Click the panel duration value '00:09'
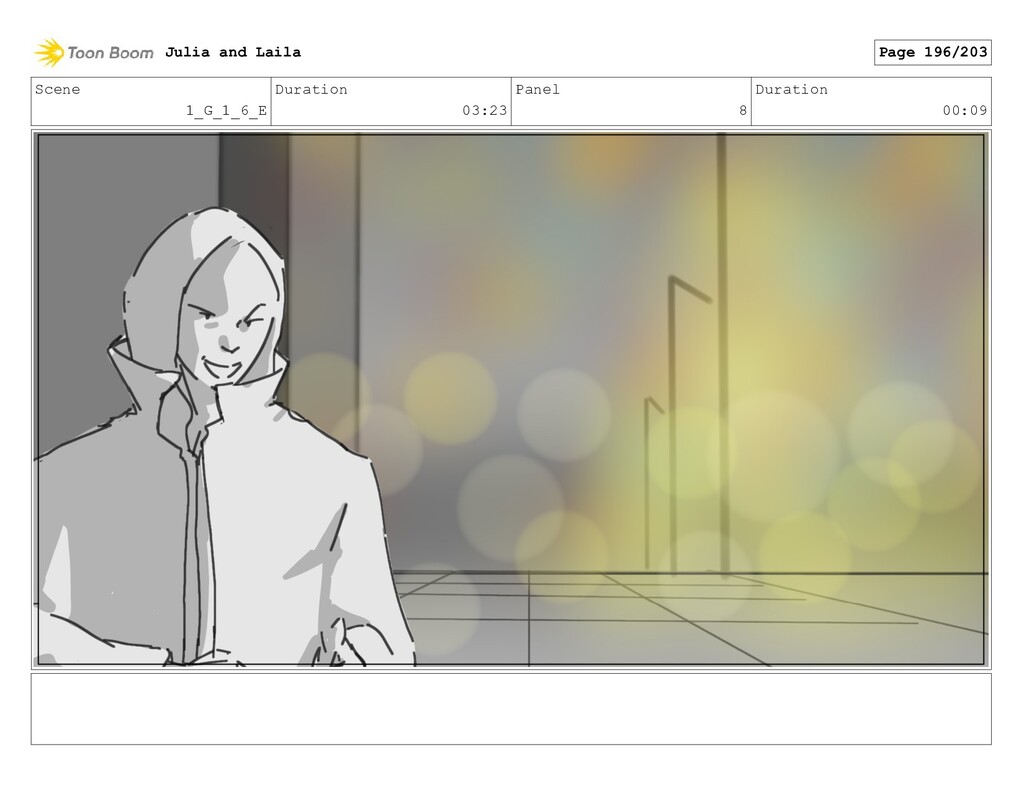Image resolution: width=1024 pixels, height=791 pixels. [x=965, y=110]
